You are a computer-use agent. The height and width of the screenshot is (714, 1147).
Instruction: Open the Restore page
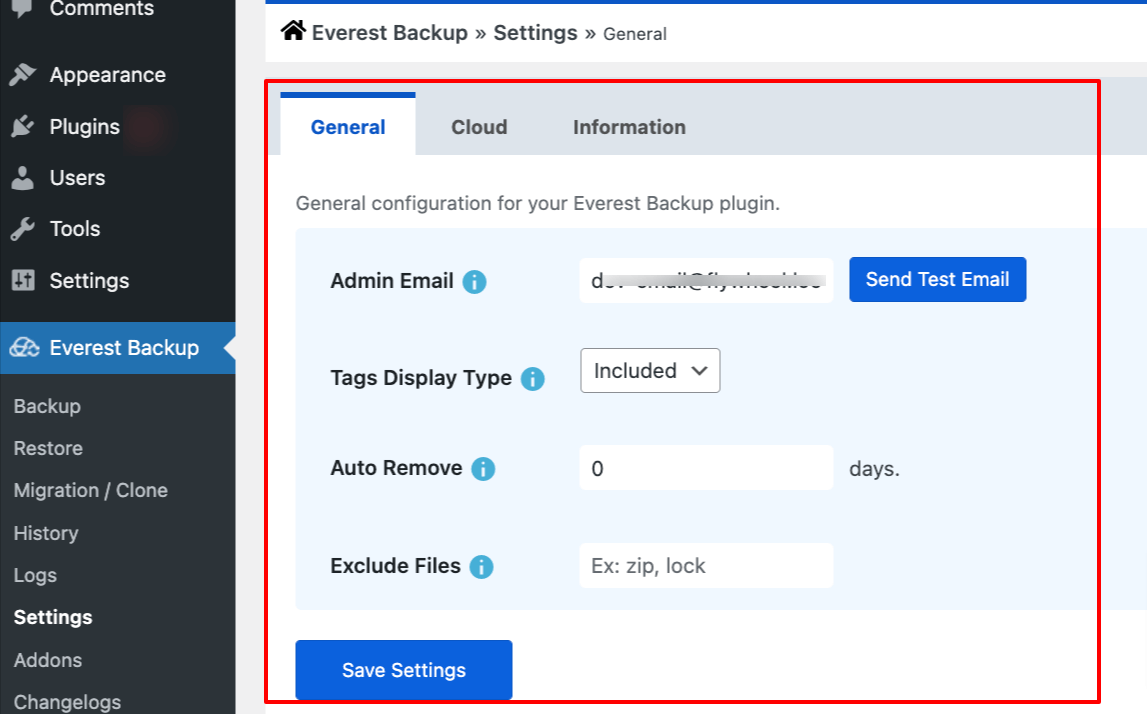point(47,448)
